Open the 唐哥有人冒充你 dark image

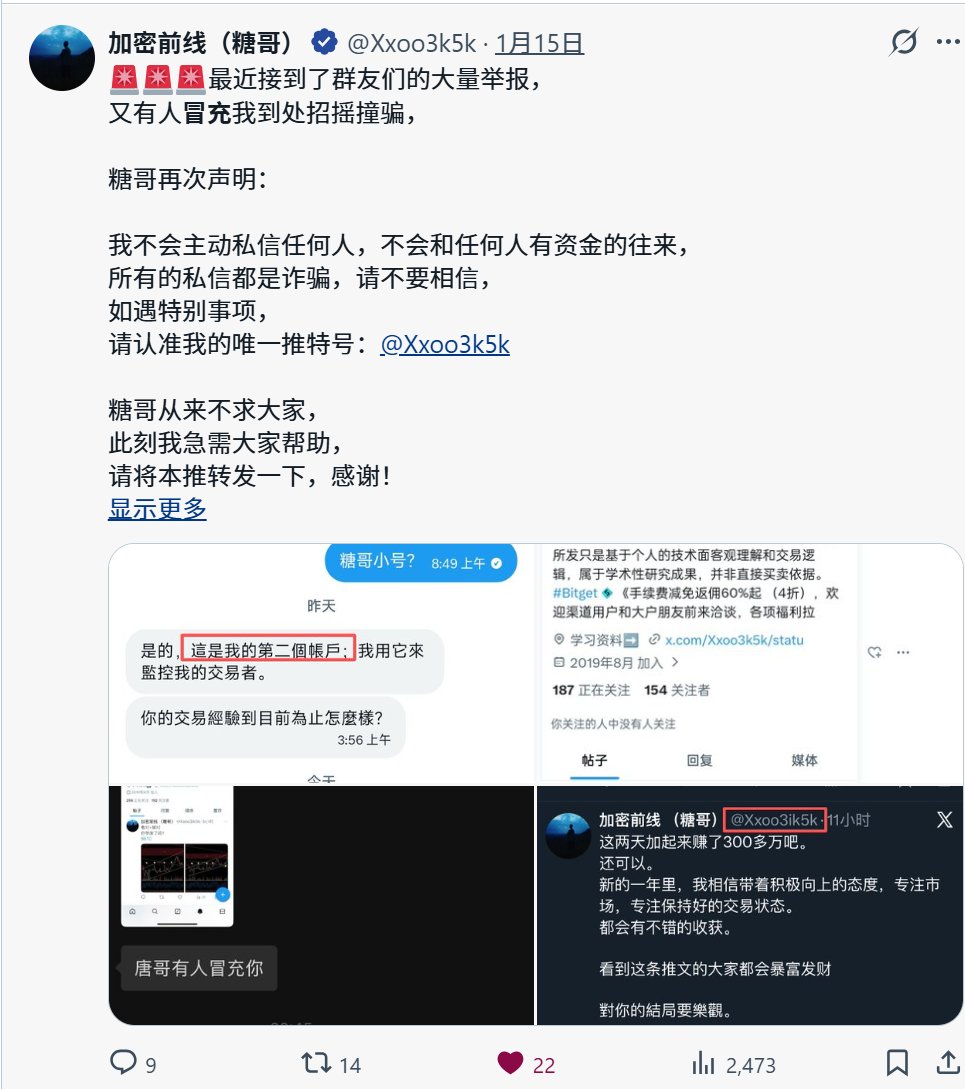(x=321, y=905)
